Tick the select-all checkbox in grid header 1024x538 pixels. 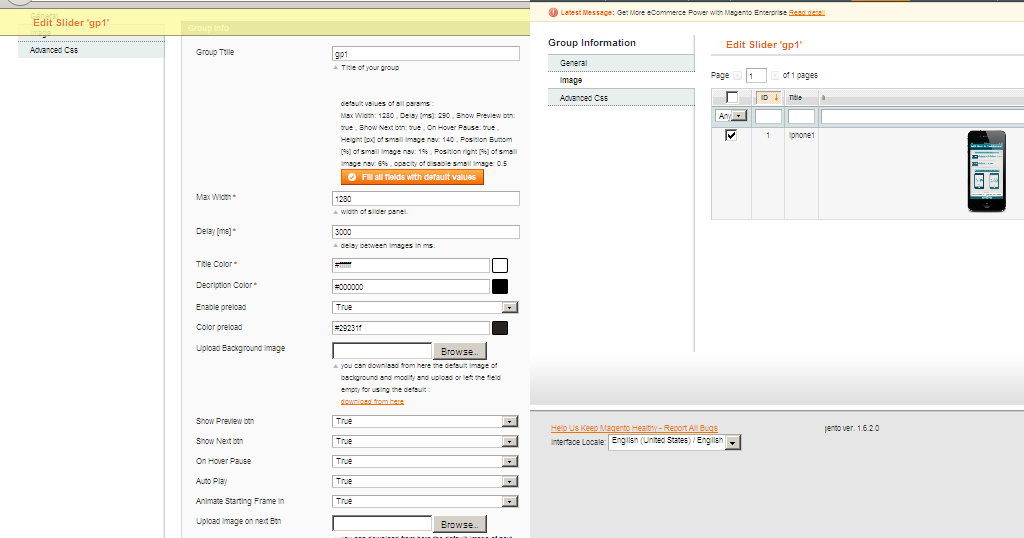coord(732,97)
